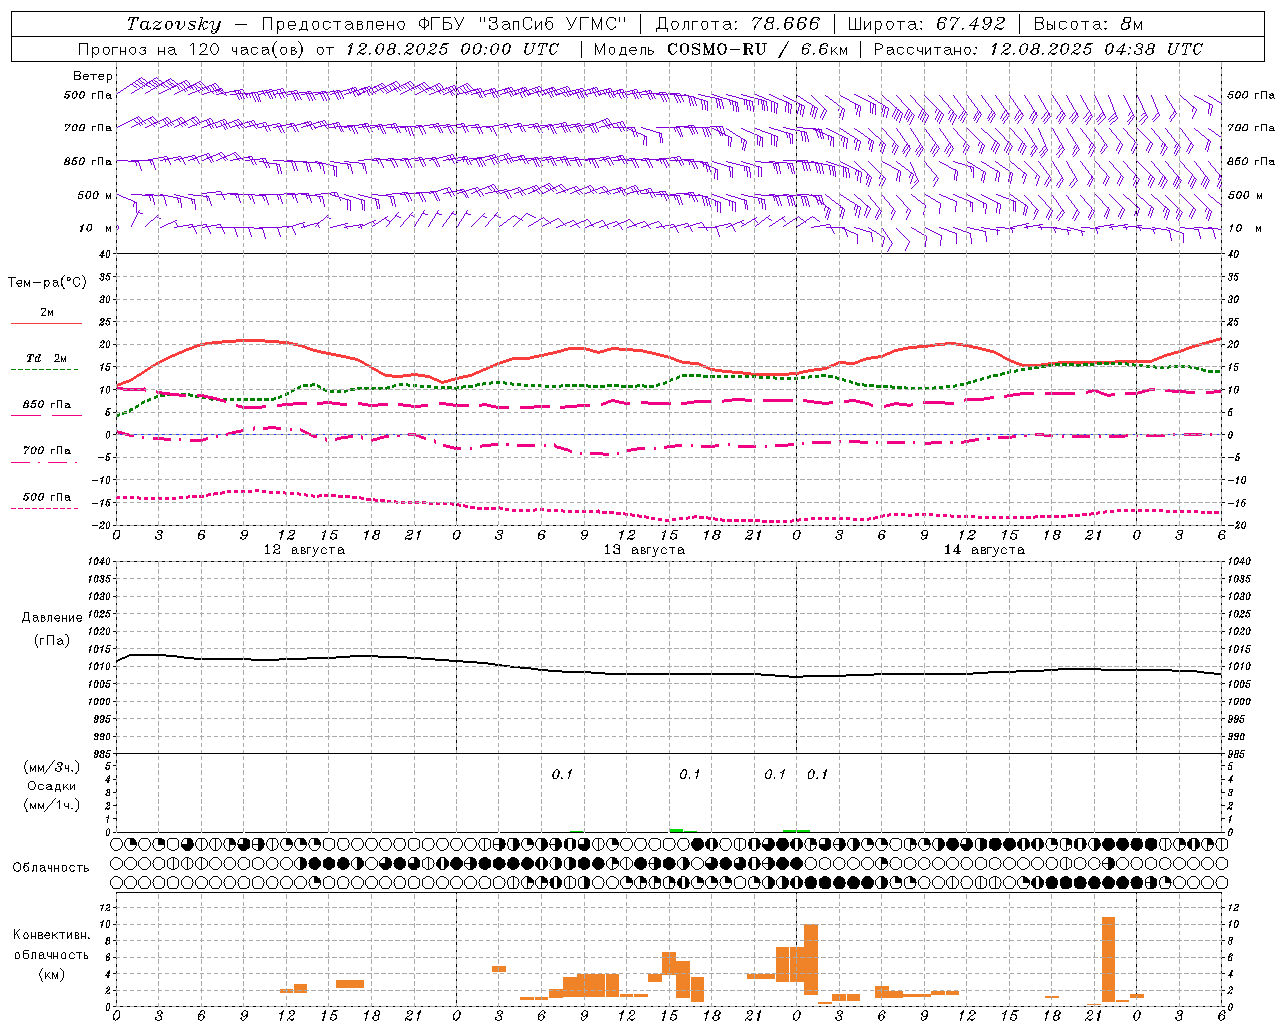This screenshot has height=1024, width=1280.
Task: Click the forecast start time '12.08.2025 00:00 UTC'
Action: (453, 49)
